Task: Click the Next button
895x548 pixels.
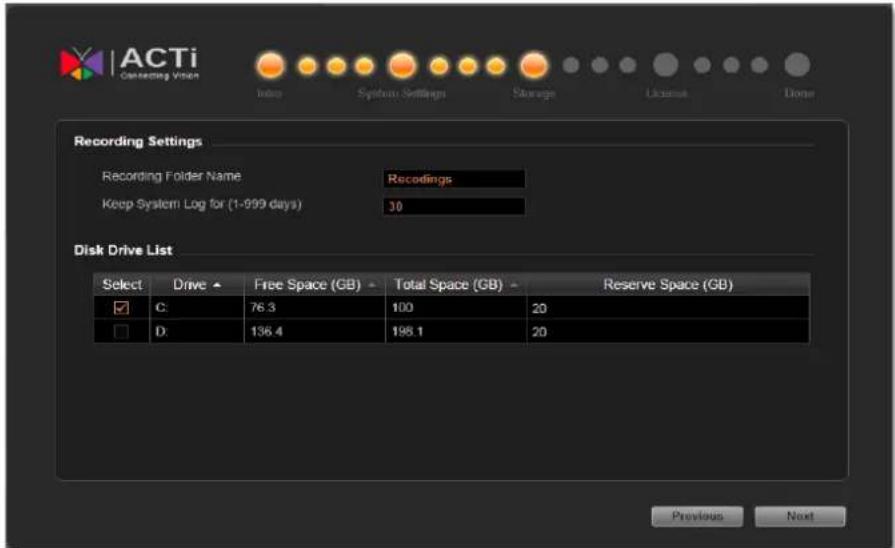Action: [x=800, y=516]
